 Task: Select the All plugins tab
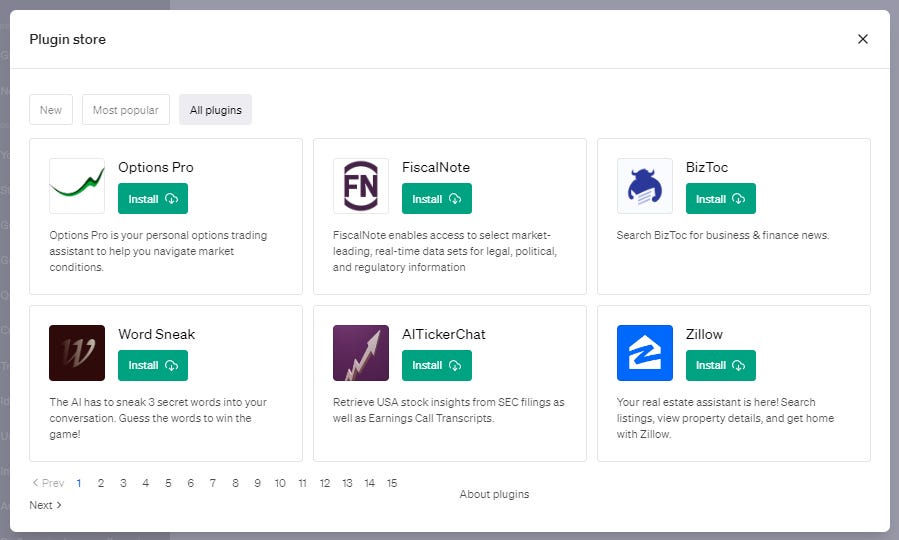coord(216,109)
